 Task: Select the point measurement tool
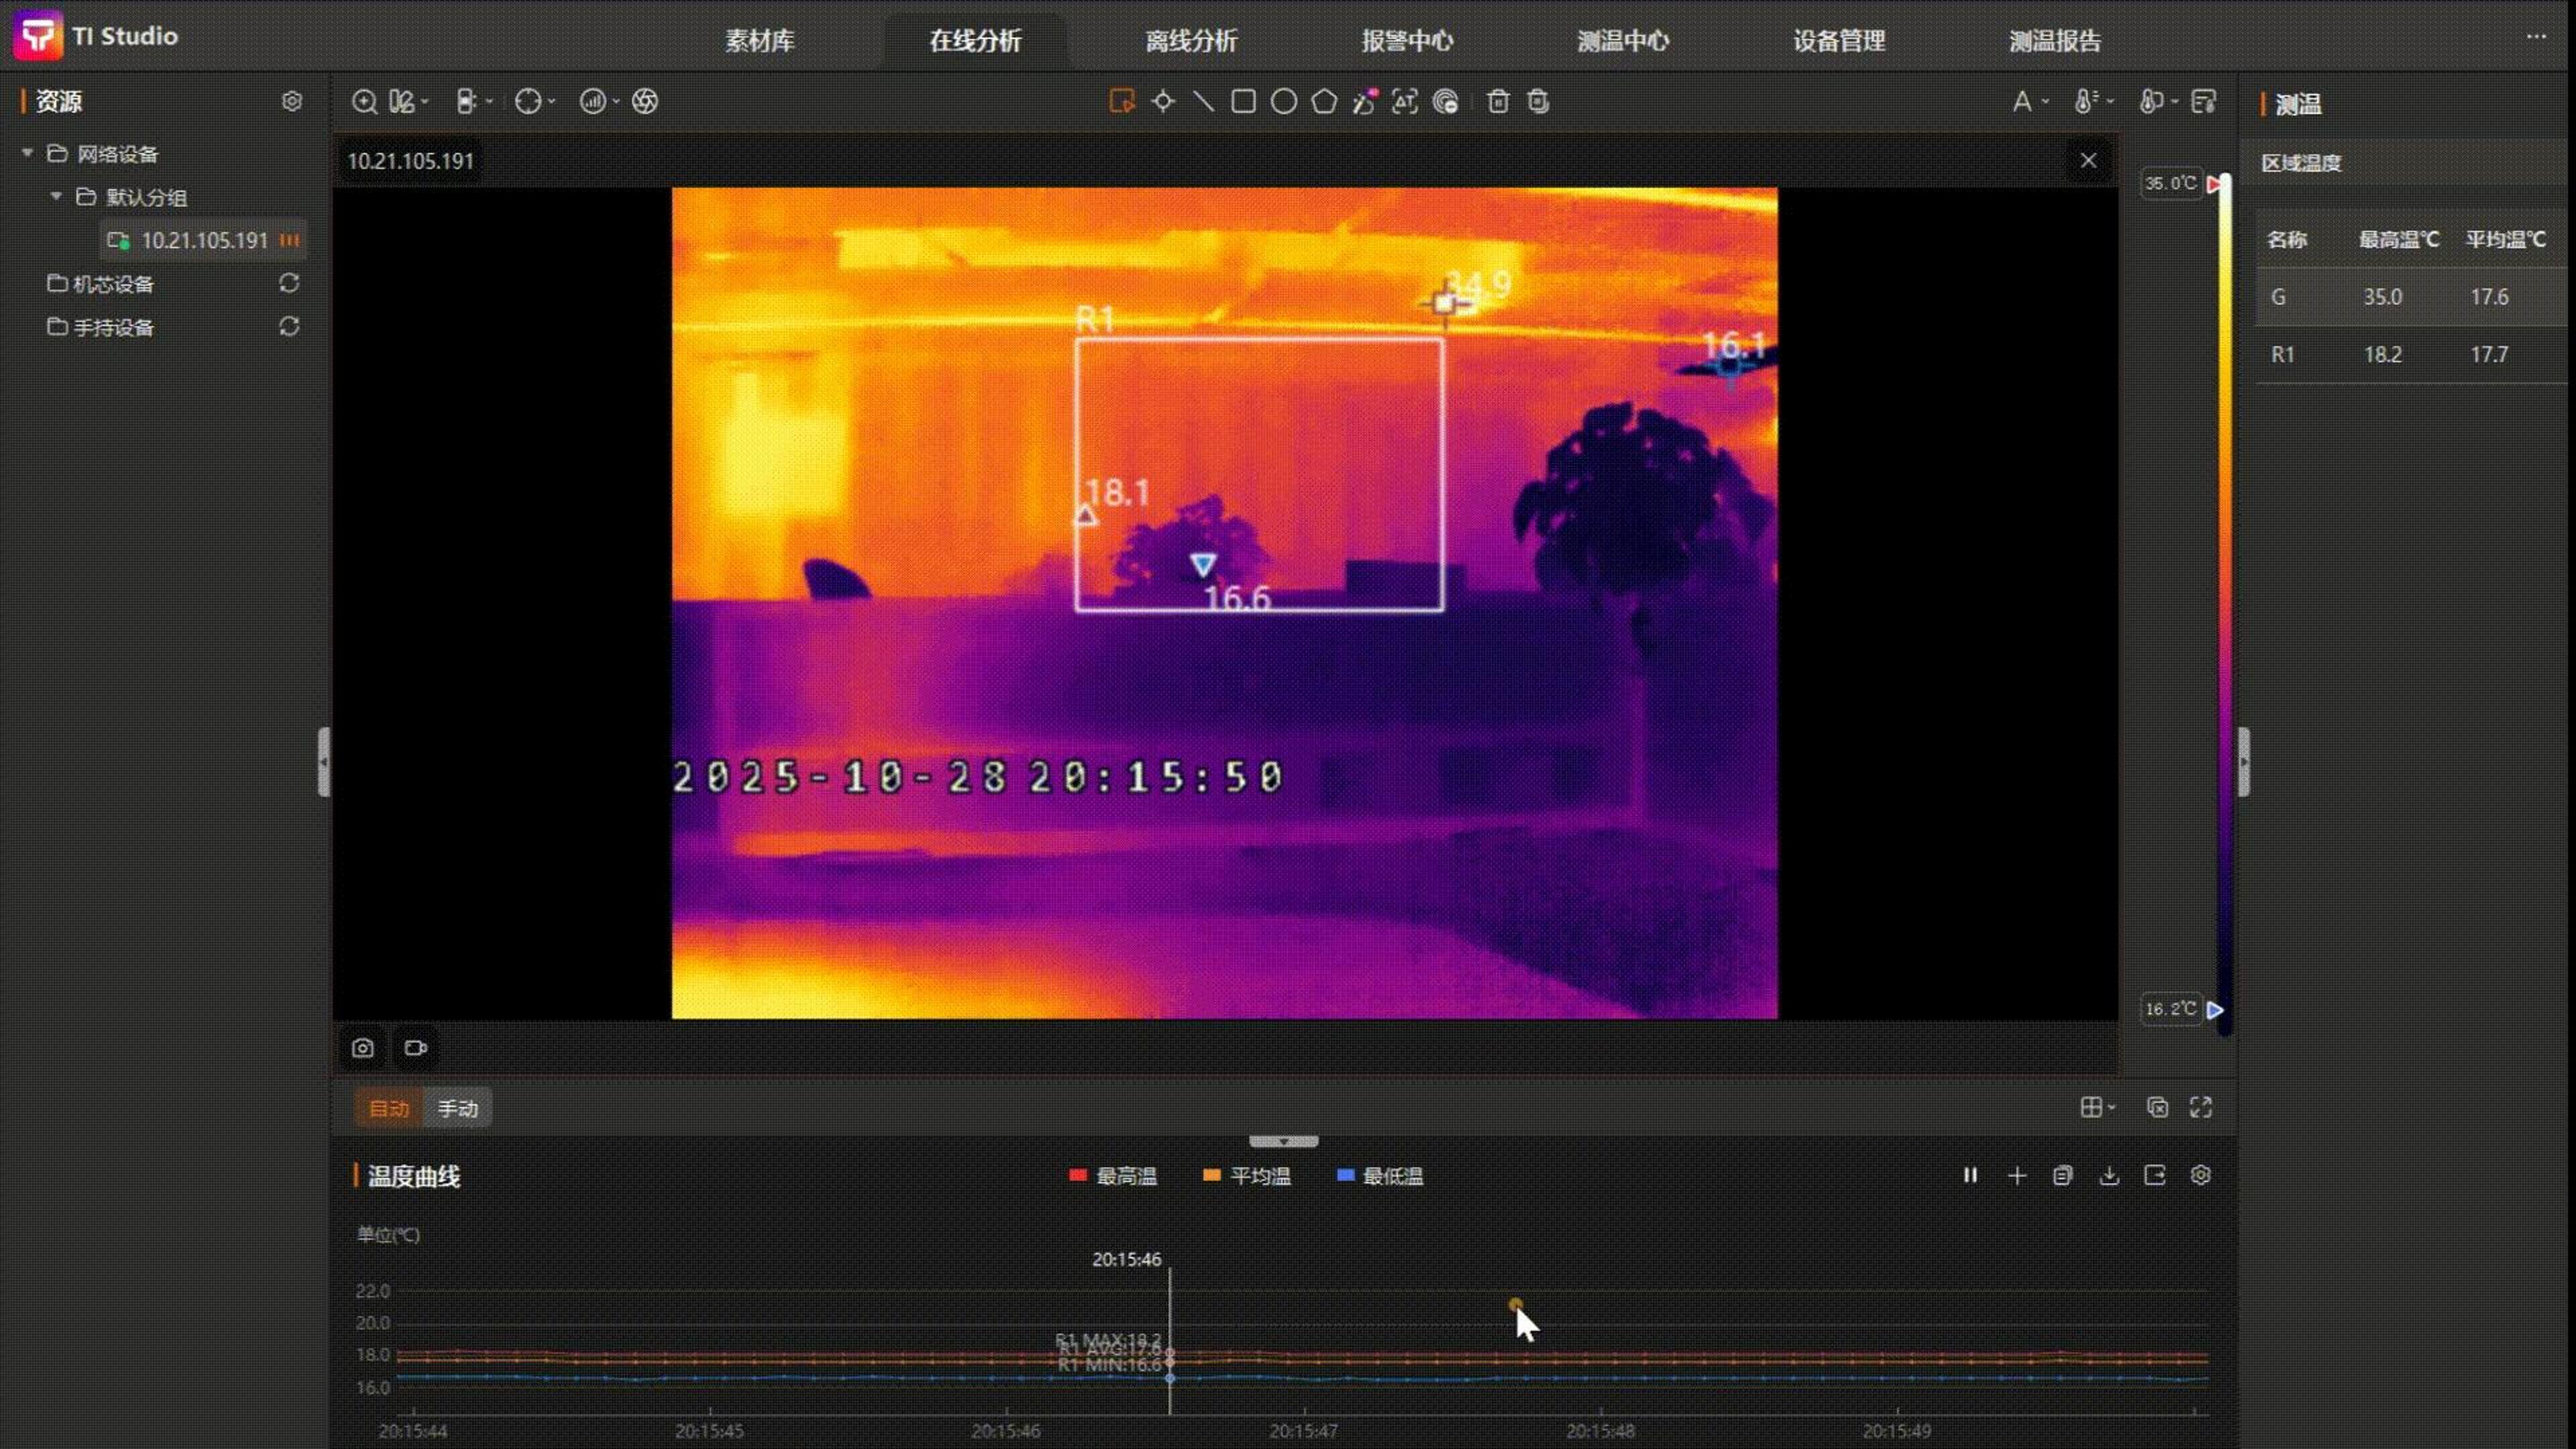1163,101
